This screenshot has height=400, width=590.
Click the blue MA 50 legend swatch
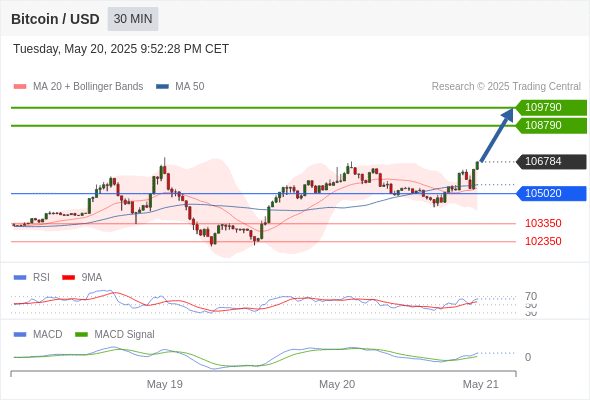[162, 87]
